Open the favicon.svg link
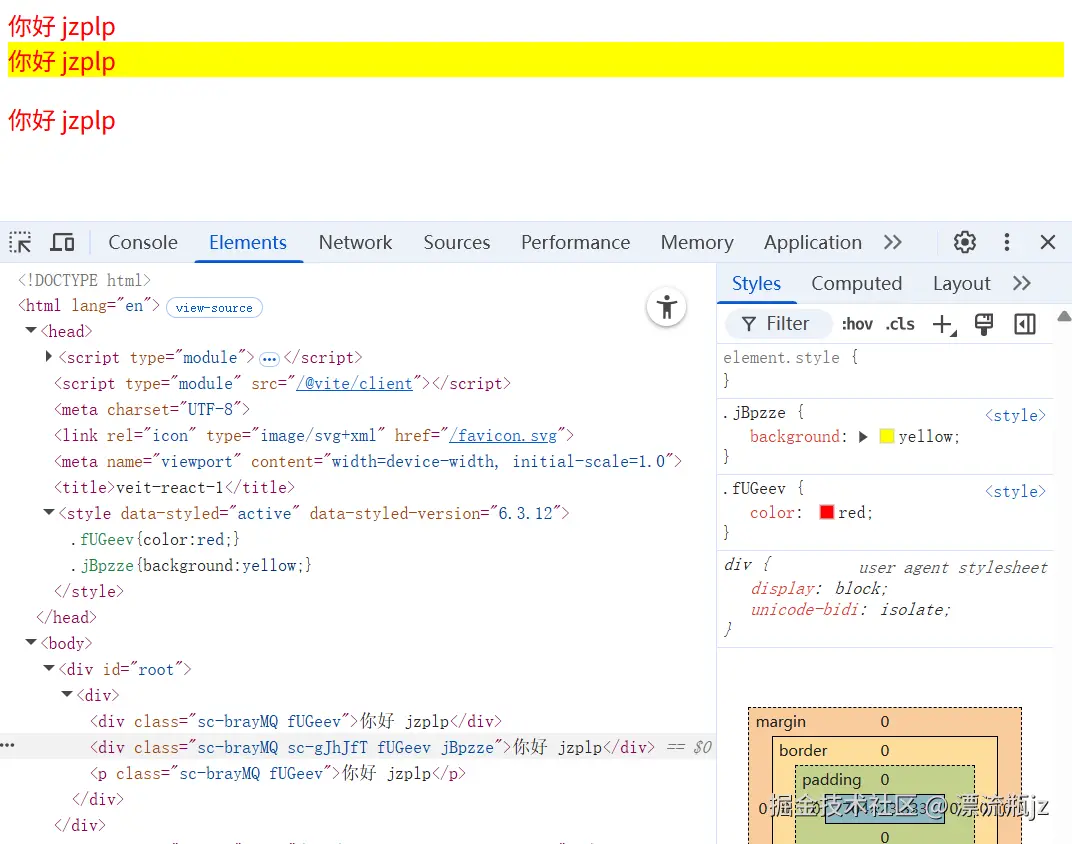The image size is (1072, 844). (x=506, y=434)
